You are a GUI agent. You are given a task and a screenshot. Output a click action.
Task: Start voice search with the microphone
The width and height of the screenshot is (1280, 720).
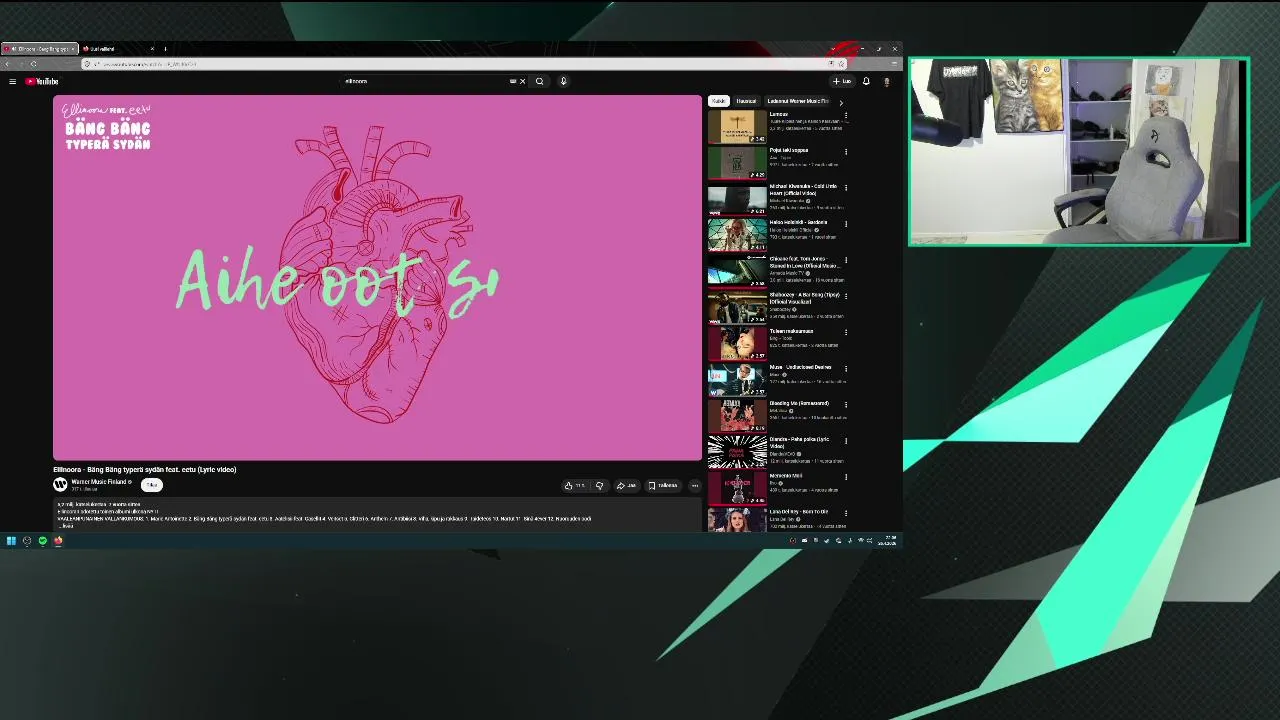click(x=563, y=81)
